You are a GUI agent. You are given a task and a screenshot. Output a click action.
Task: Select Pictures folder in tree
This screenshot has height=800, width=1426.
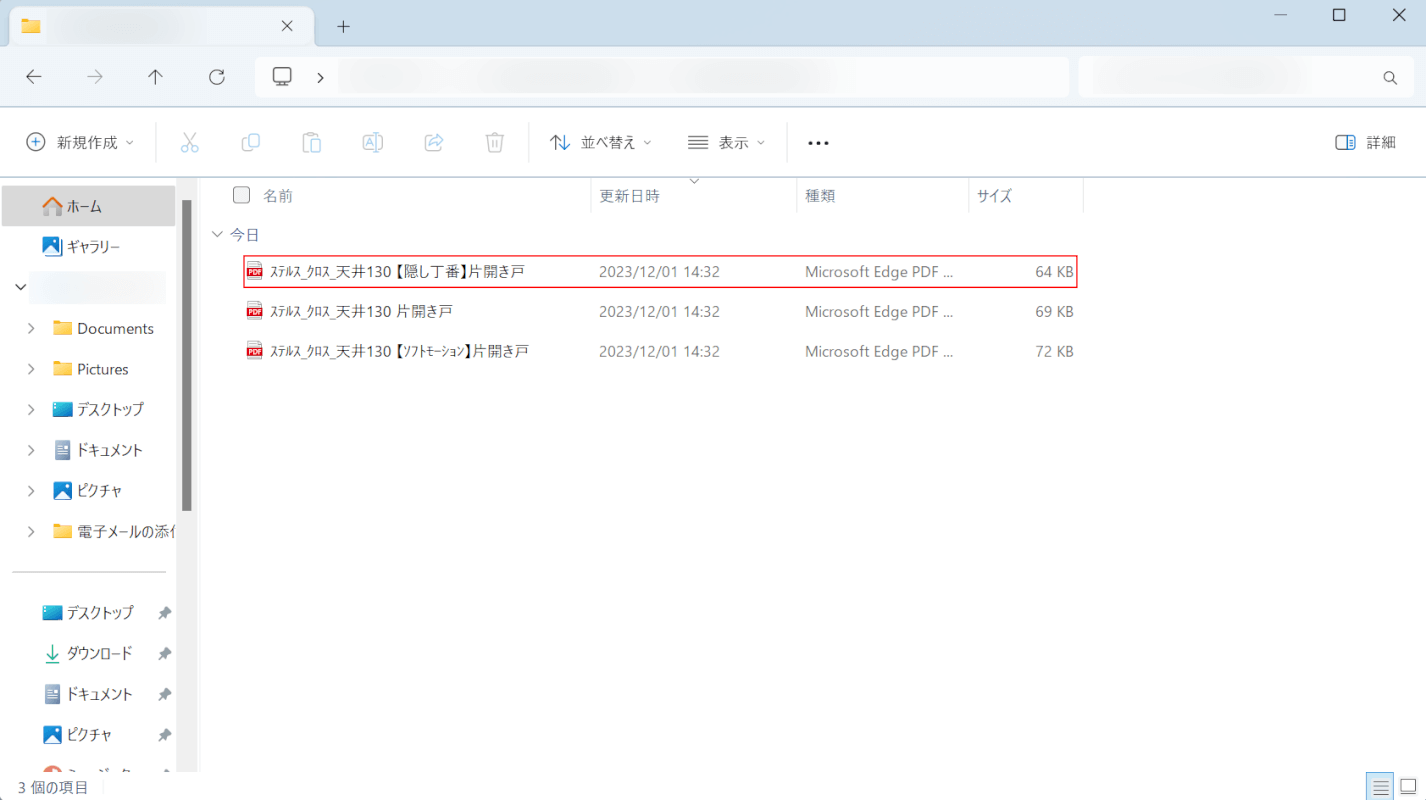(x=102, y=369)
